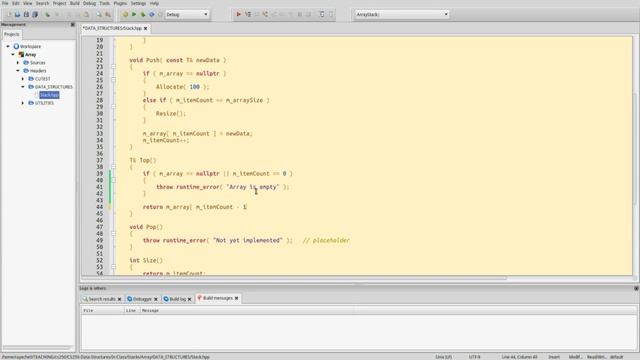
Task: Click the Build gear toolbar icon
Action: coord(125,14)
